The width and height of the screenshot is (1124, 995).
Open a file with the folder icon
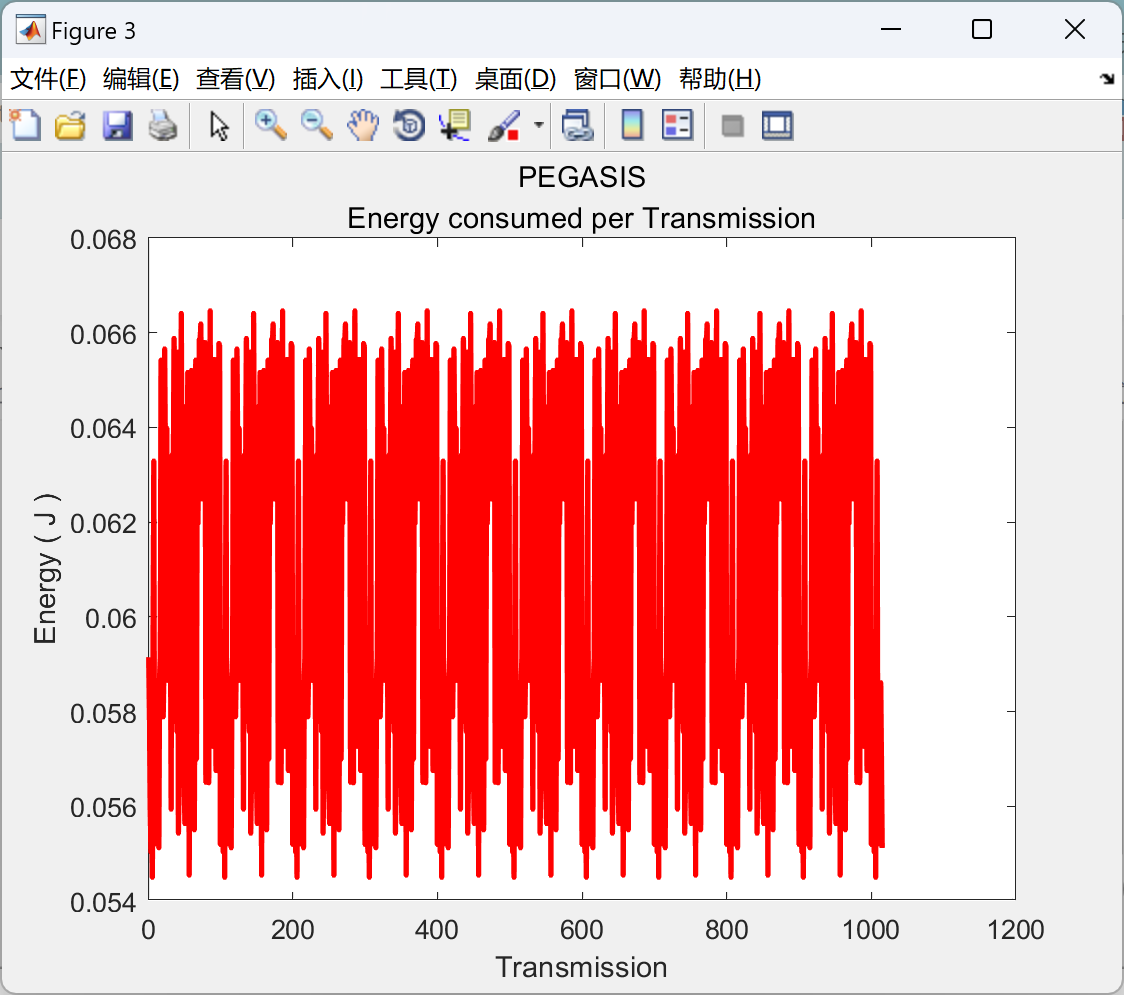point(70,126)
